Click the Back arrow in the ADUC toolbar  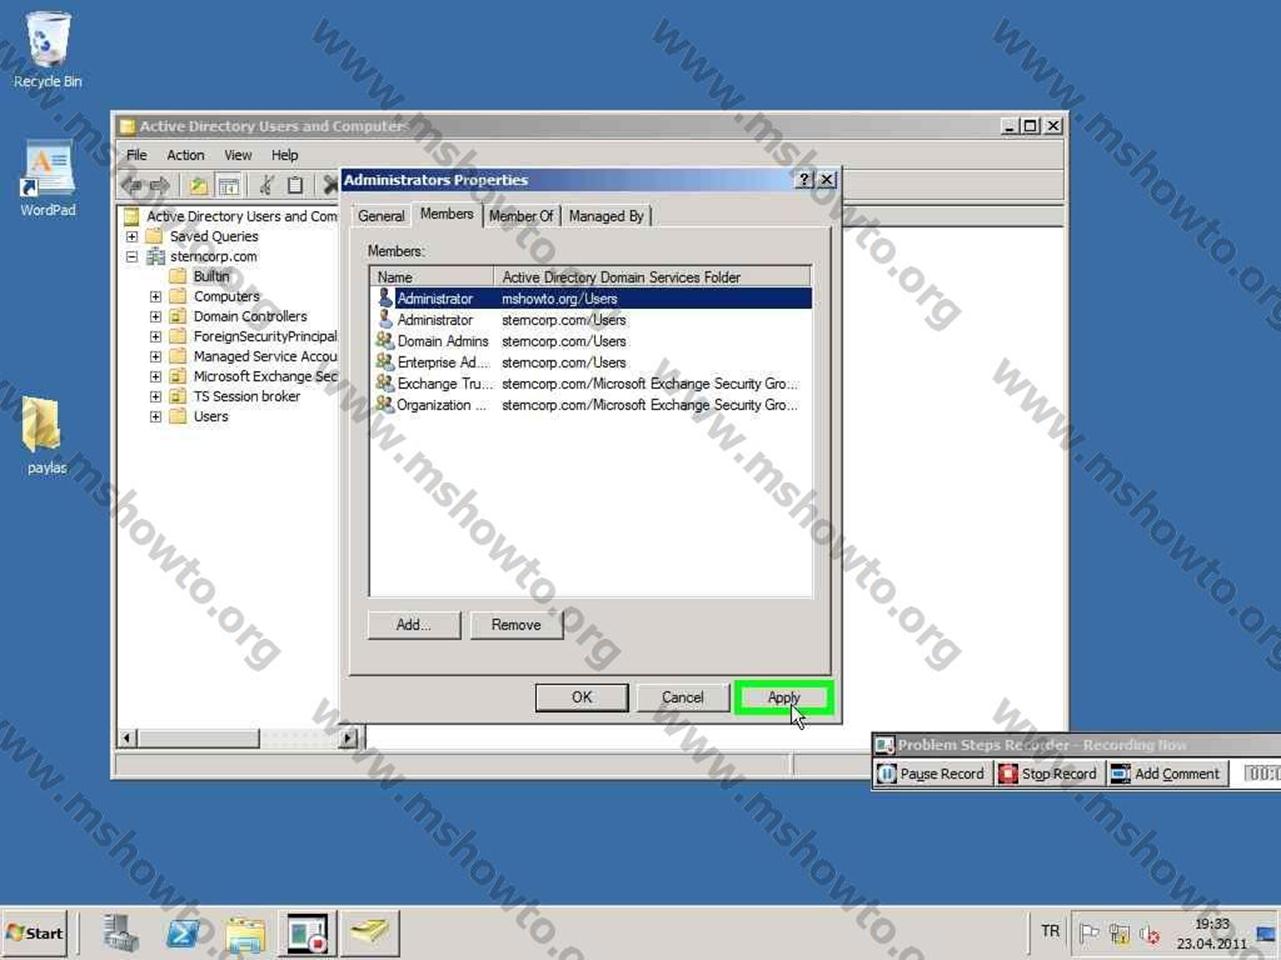click(x=132, y=186)
